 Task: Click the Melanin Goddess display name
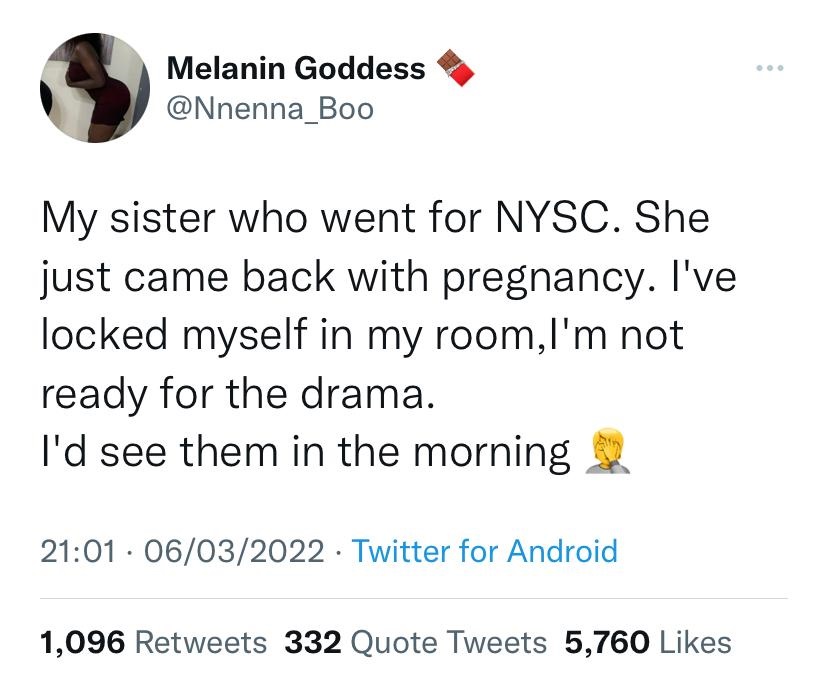coord(296,68)
